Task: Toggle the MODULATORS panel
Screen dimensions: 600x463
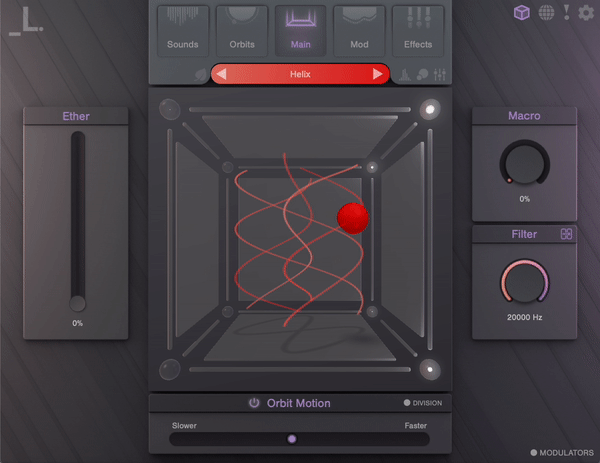Action: pyautogui.click(x=562, y=453)
